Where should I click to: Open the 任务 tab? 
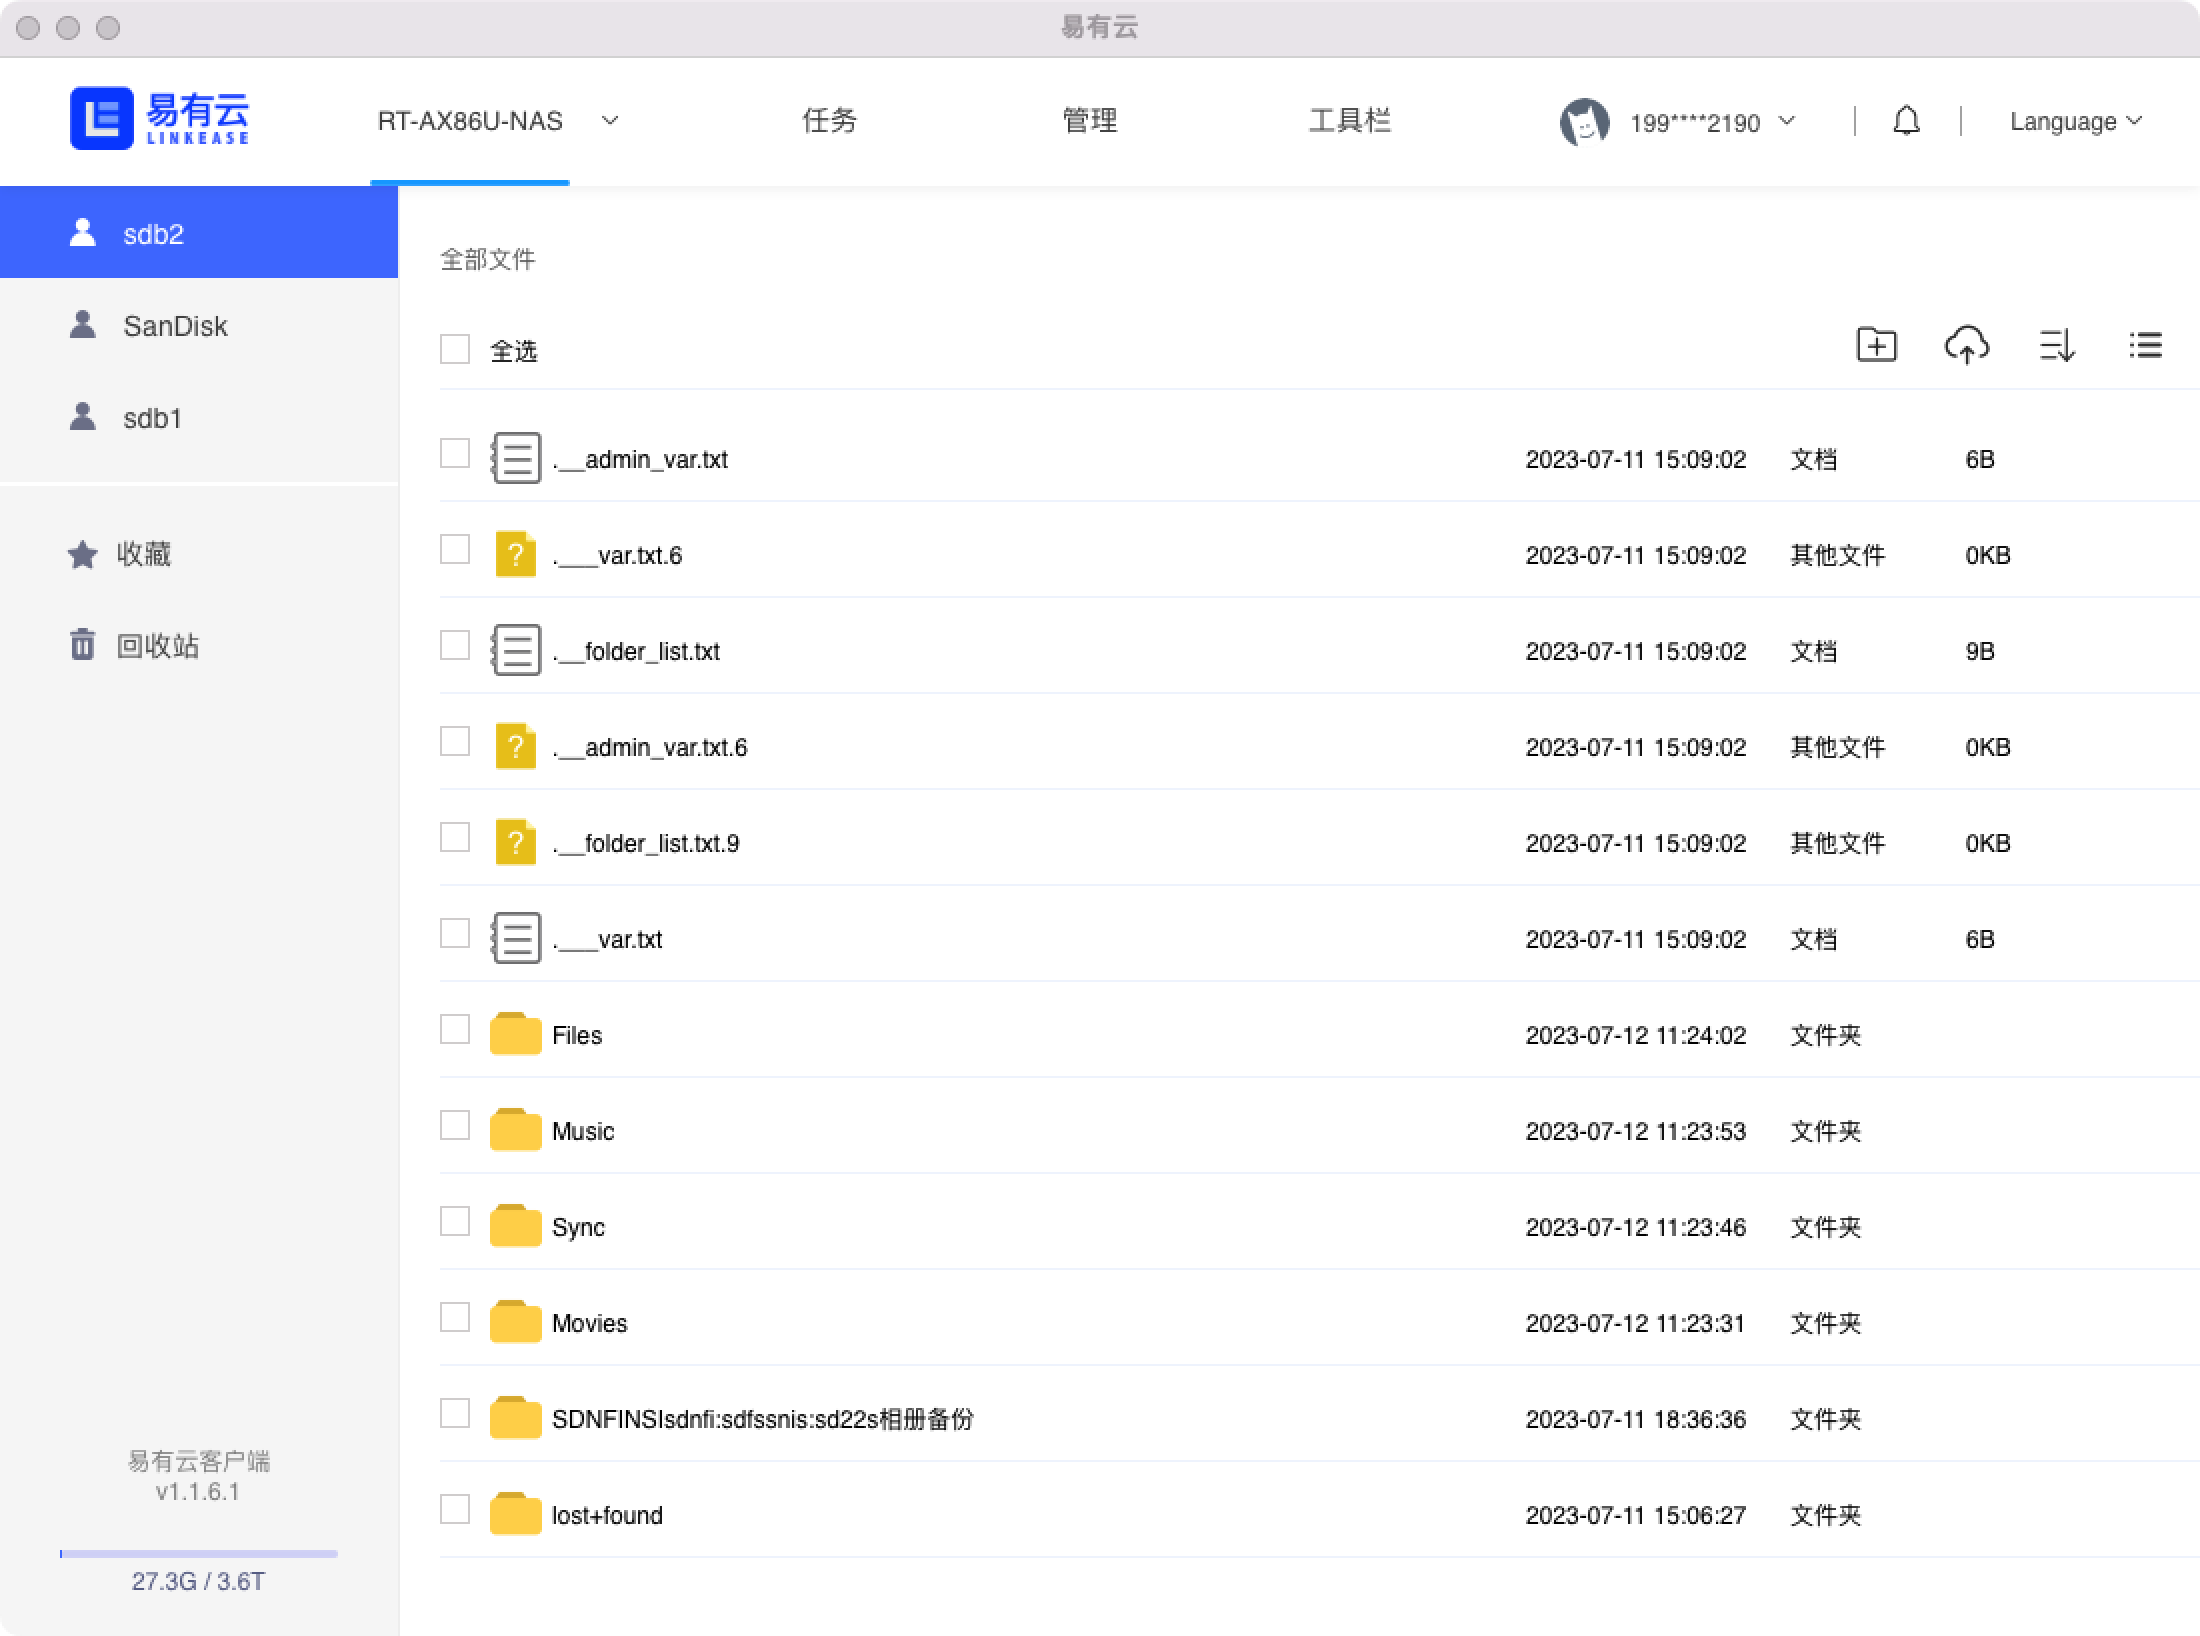[x=829, y=121]
